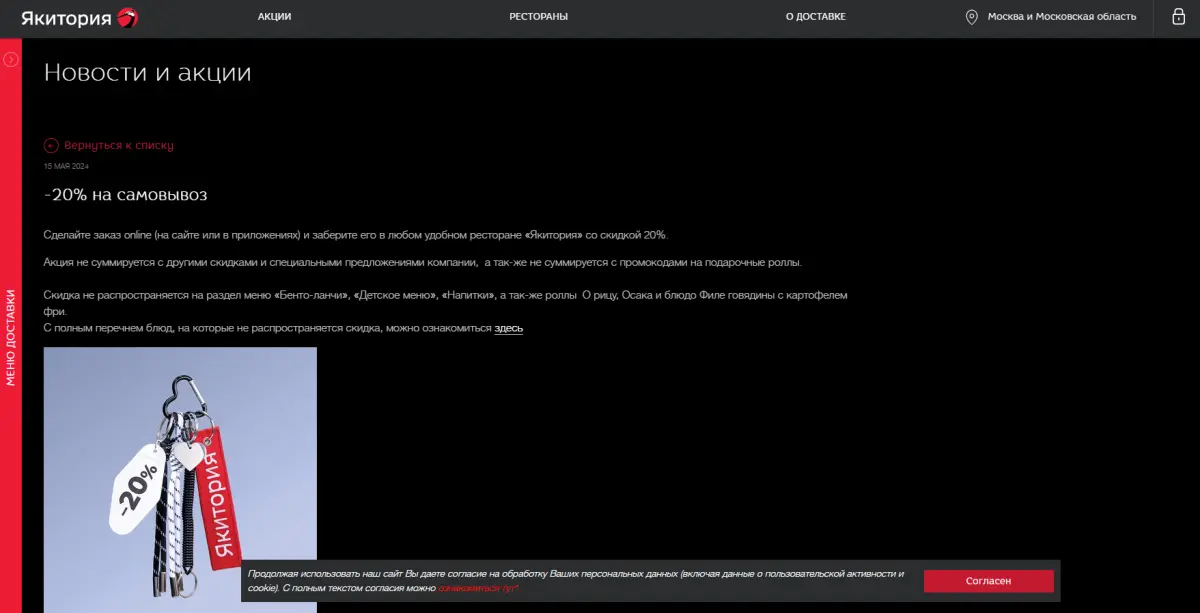The image size is (1200, 613).
Task: Select region Москва и Московская область
Action: pos(1062,17)
